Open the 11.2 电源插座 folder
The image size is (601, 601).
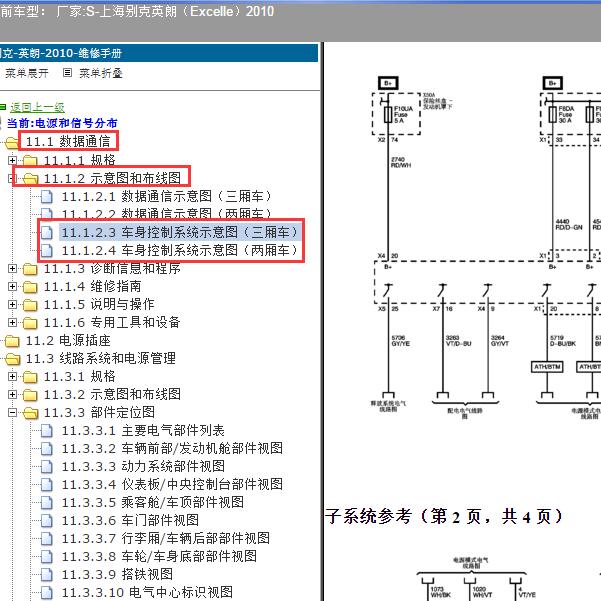click(68, 340)
